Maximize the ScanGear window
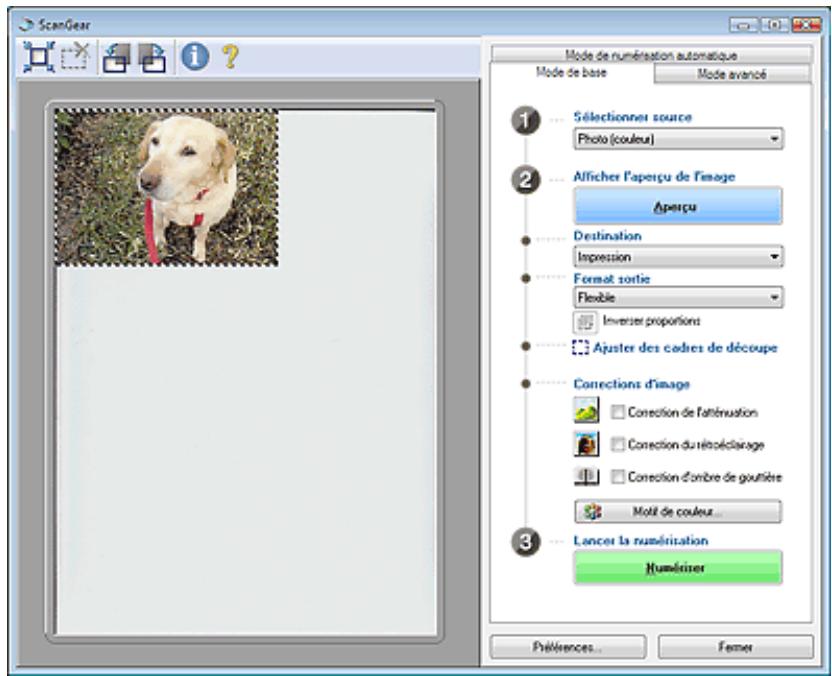The width and height of the screenshot is (832, 676). [774, 25]
